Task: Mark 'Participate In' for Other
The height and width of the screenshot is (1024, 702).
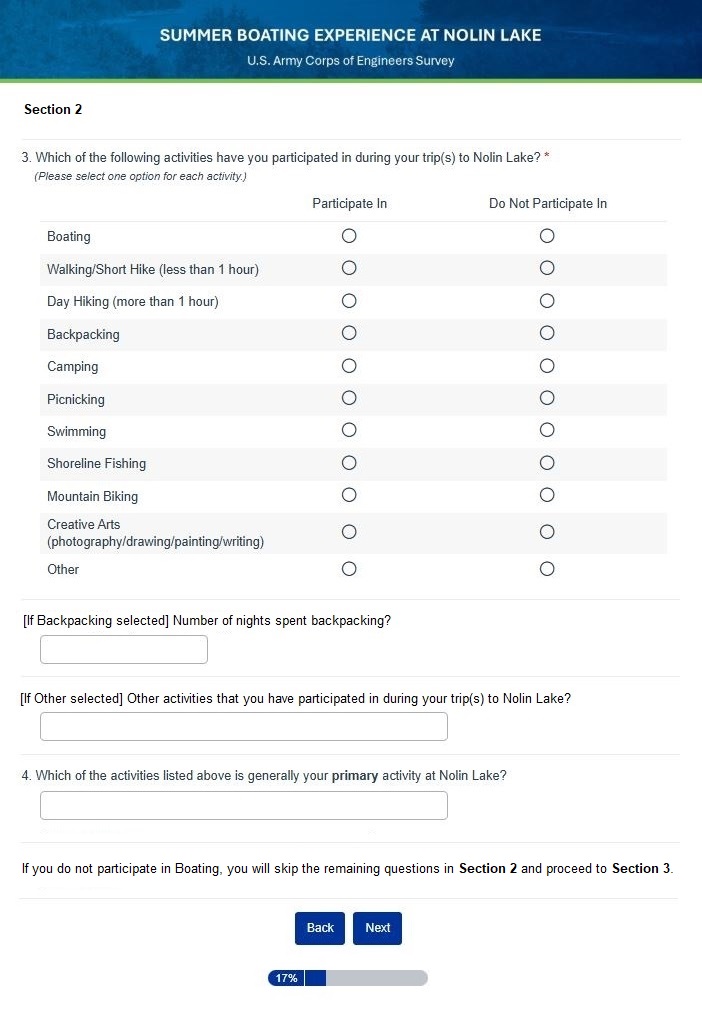Action: point(349,569)
